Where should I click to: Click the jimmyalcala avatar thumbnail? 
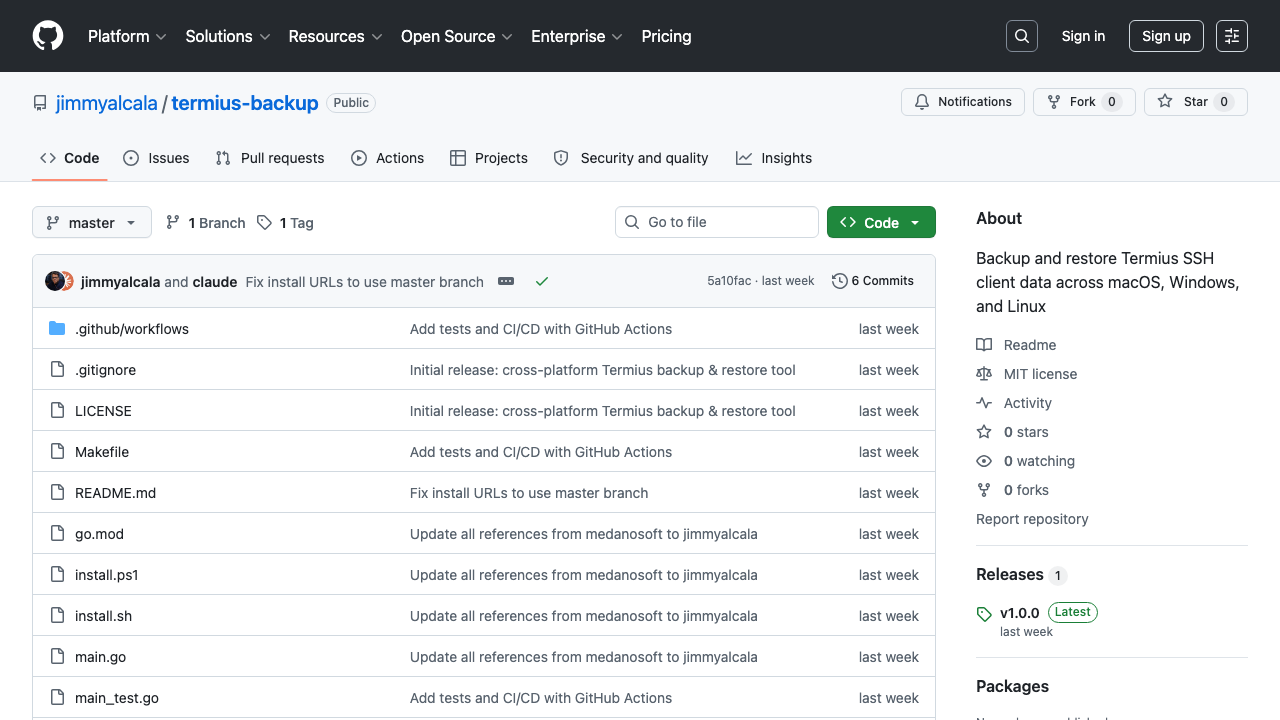coord(55,281)
